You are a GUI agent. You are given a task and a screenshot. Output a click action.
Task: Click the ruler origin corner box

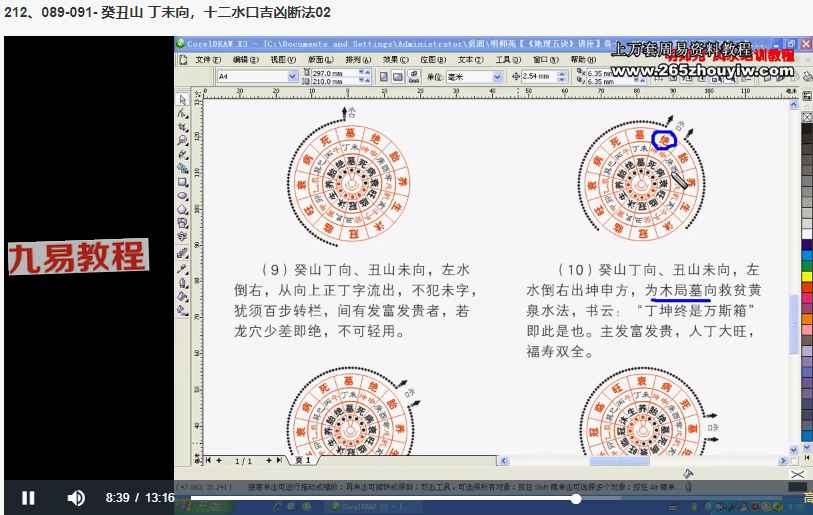[x=198, y=93]
